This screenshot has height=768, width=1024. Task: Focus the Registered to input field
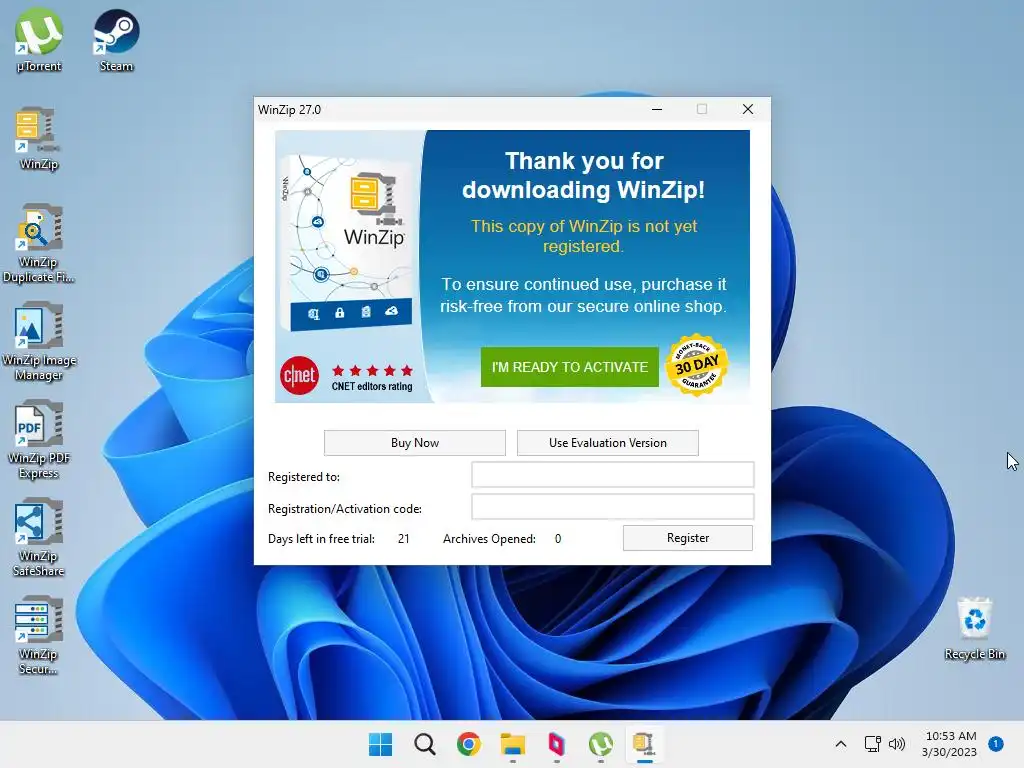click(613, 475)
